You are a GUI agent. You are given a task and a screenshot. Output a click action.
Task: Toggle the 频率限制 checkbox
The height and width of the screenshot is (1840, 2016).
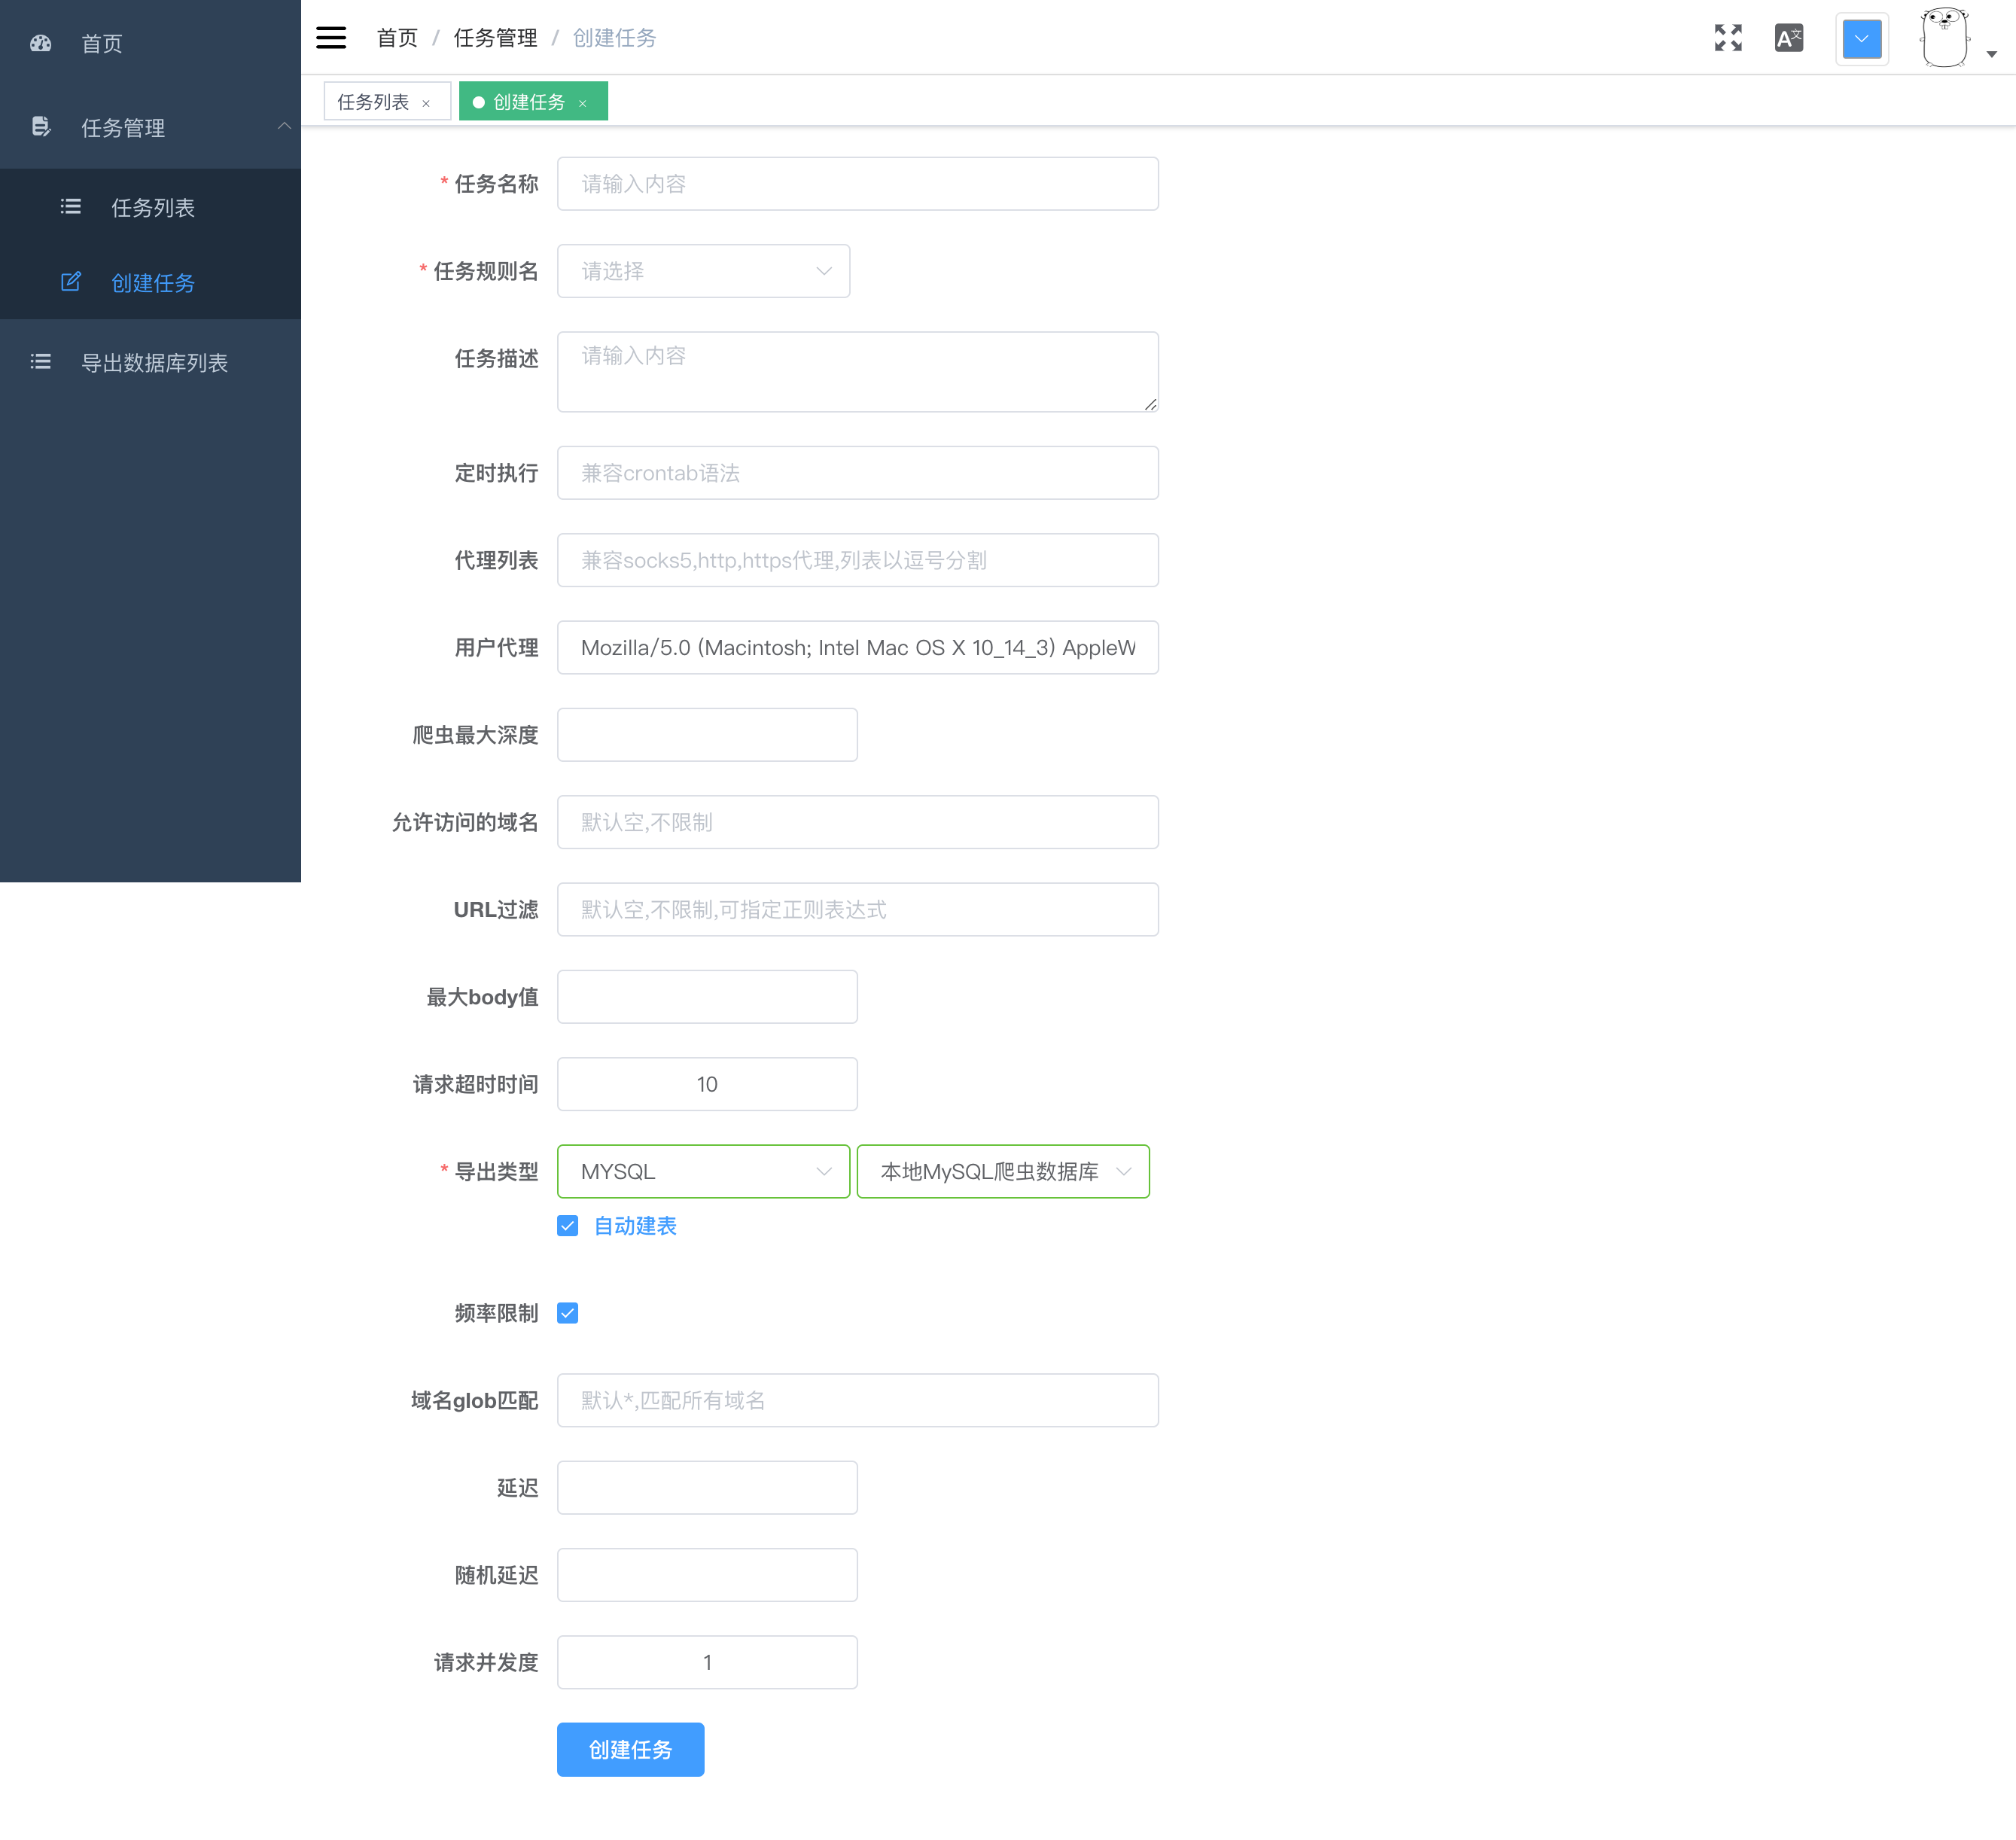[x=568, y=1313]
